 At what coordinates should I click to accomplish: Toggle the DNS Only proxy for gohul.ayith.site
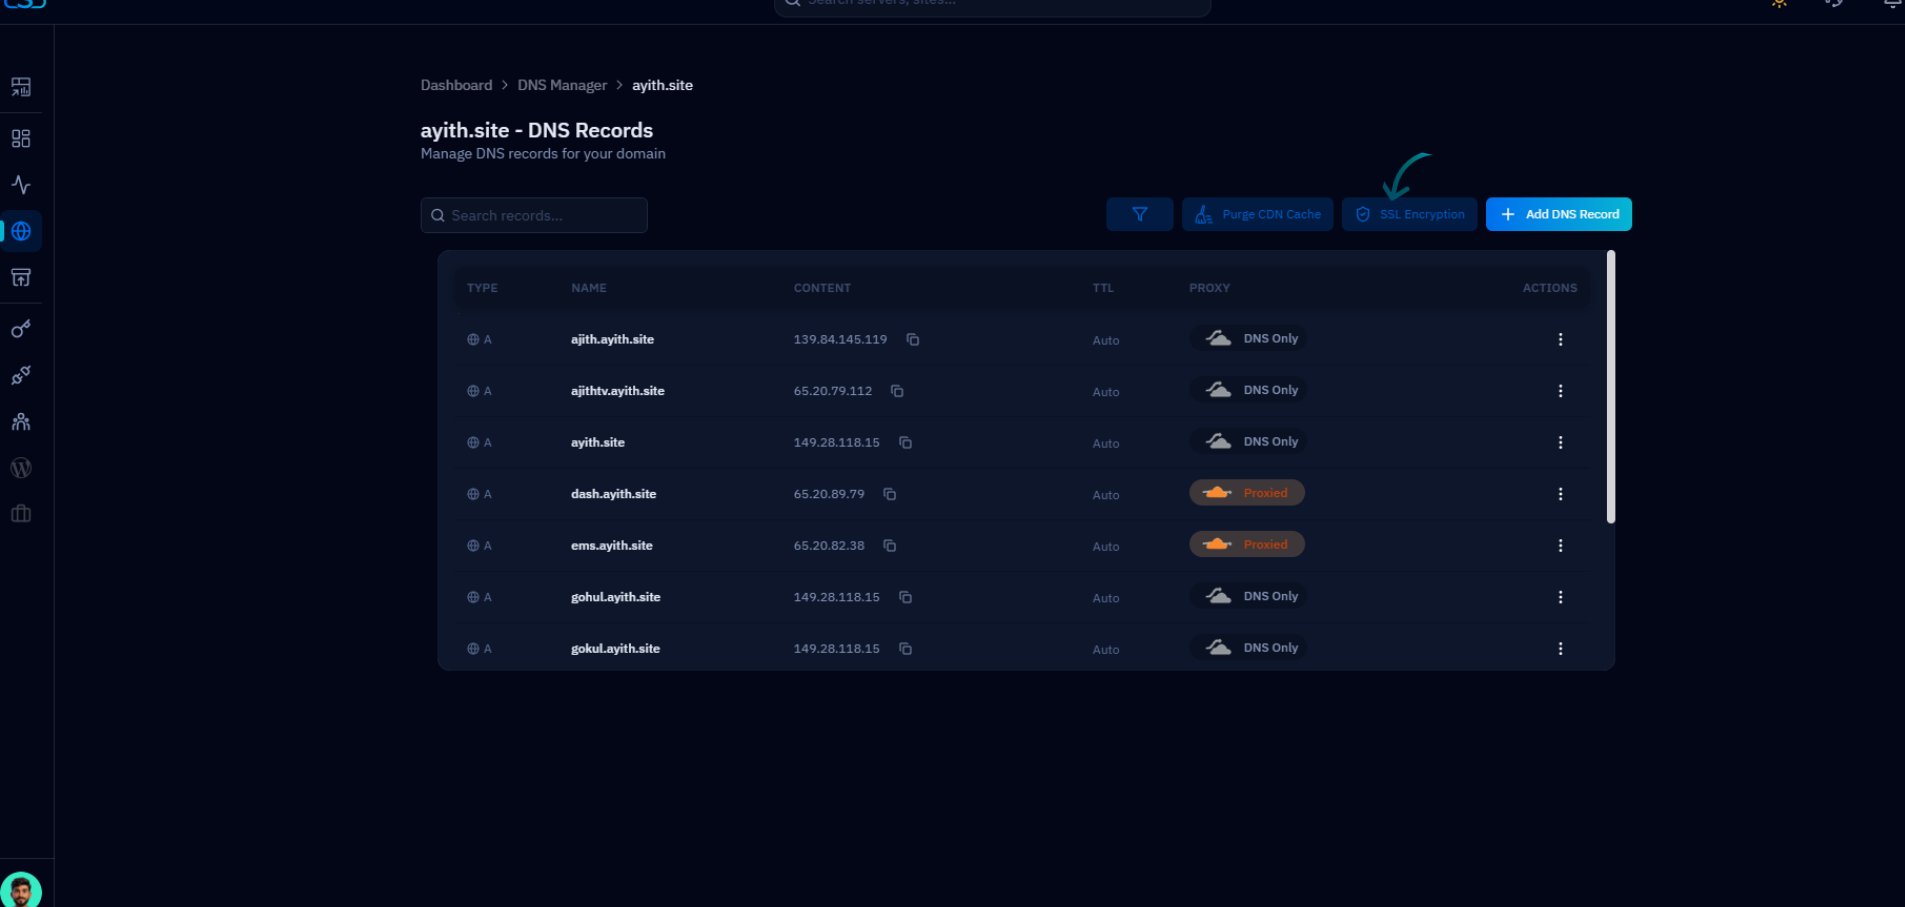[x=1248, y=596]
